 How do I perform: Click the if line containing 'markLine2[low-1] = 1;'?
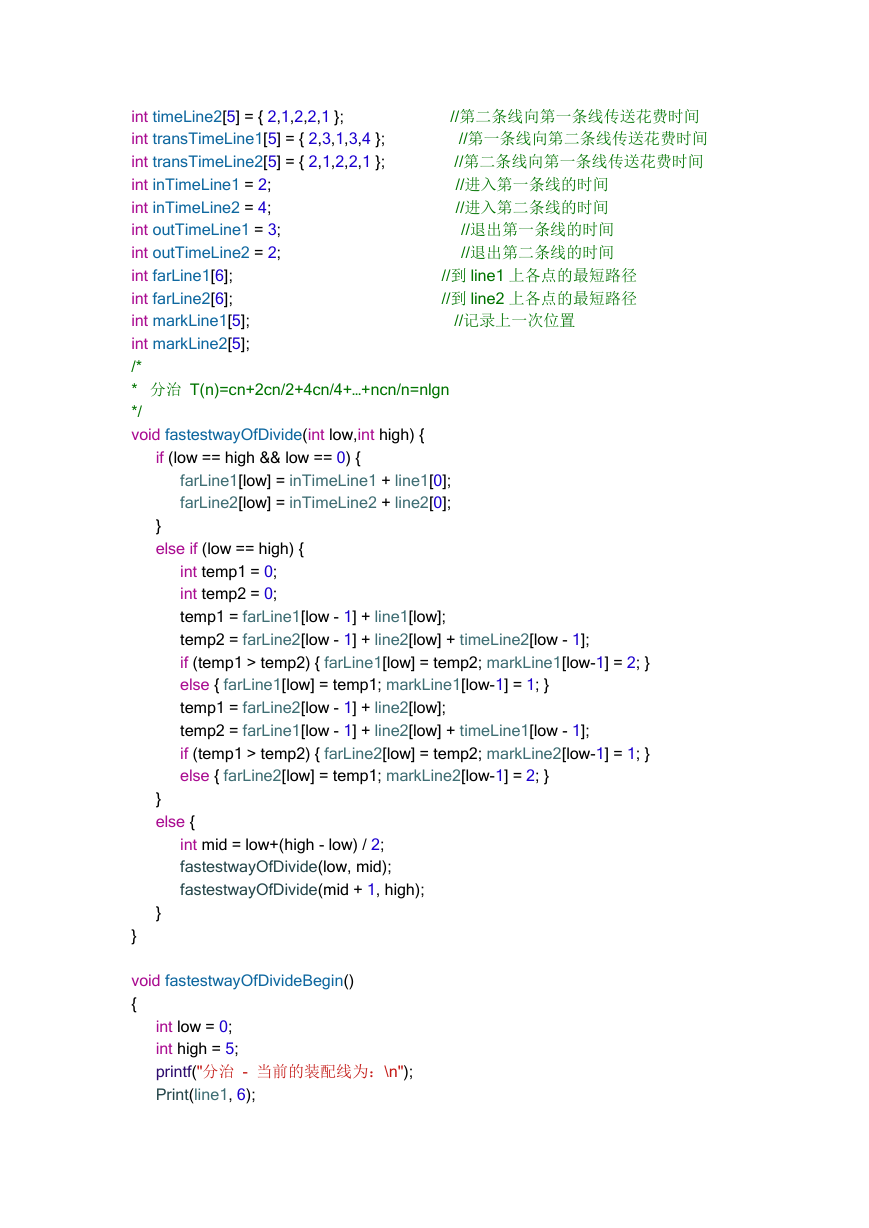click(x=415, y=754)
